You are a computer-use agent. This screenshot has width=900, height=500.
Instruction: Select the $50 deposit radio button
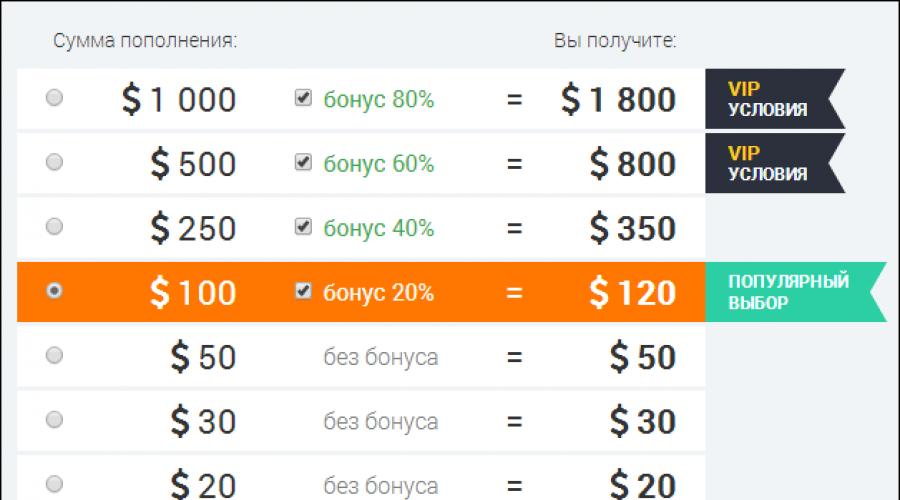(55, 354)
